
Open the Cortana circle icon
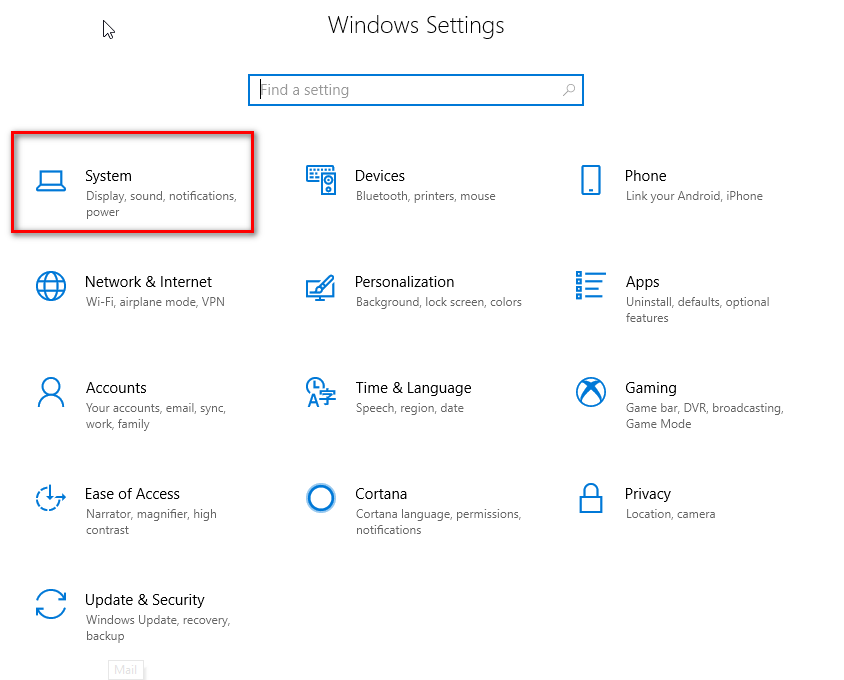320,498
